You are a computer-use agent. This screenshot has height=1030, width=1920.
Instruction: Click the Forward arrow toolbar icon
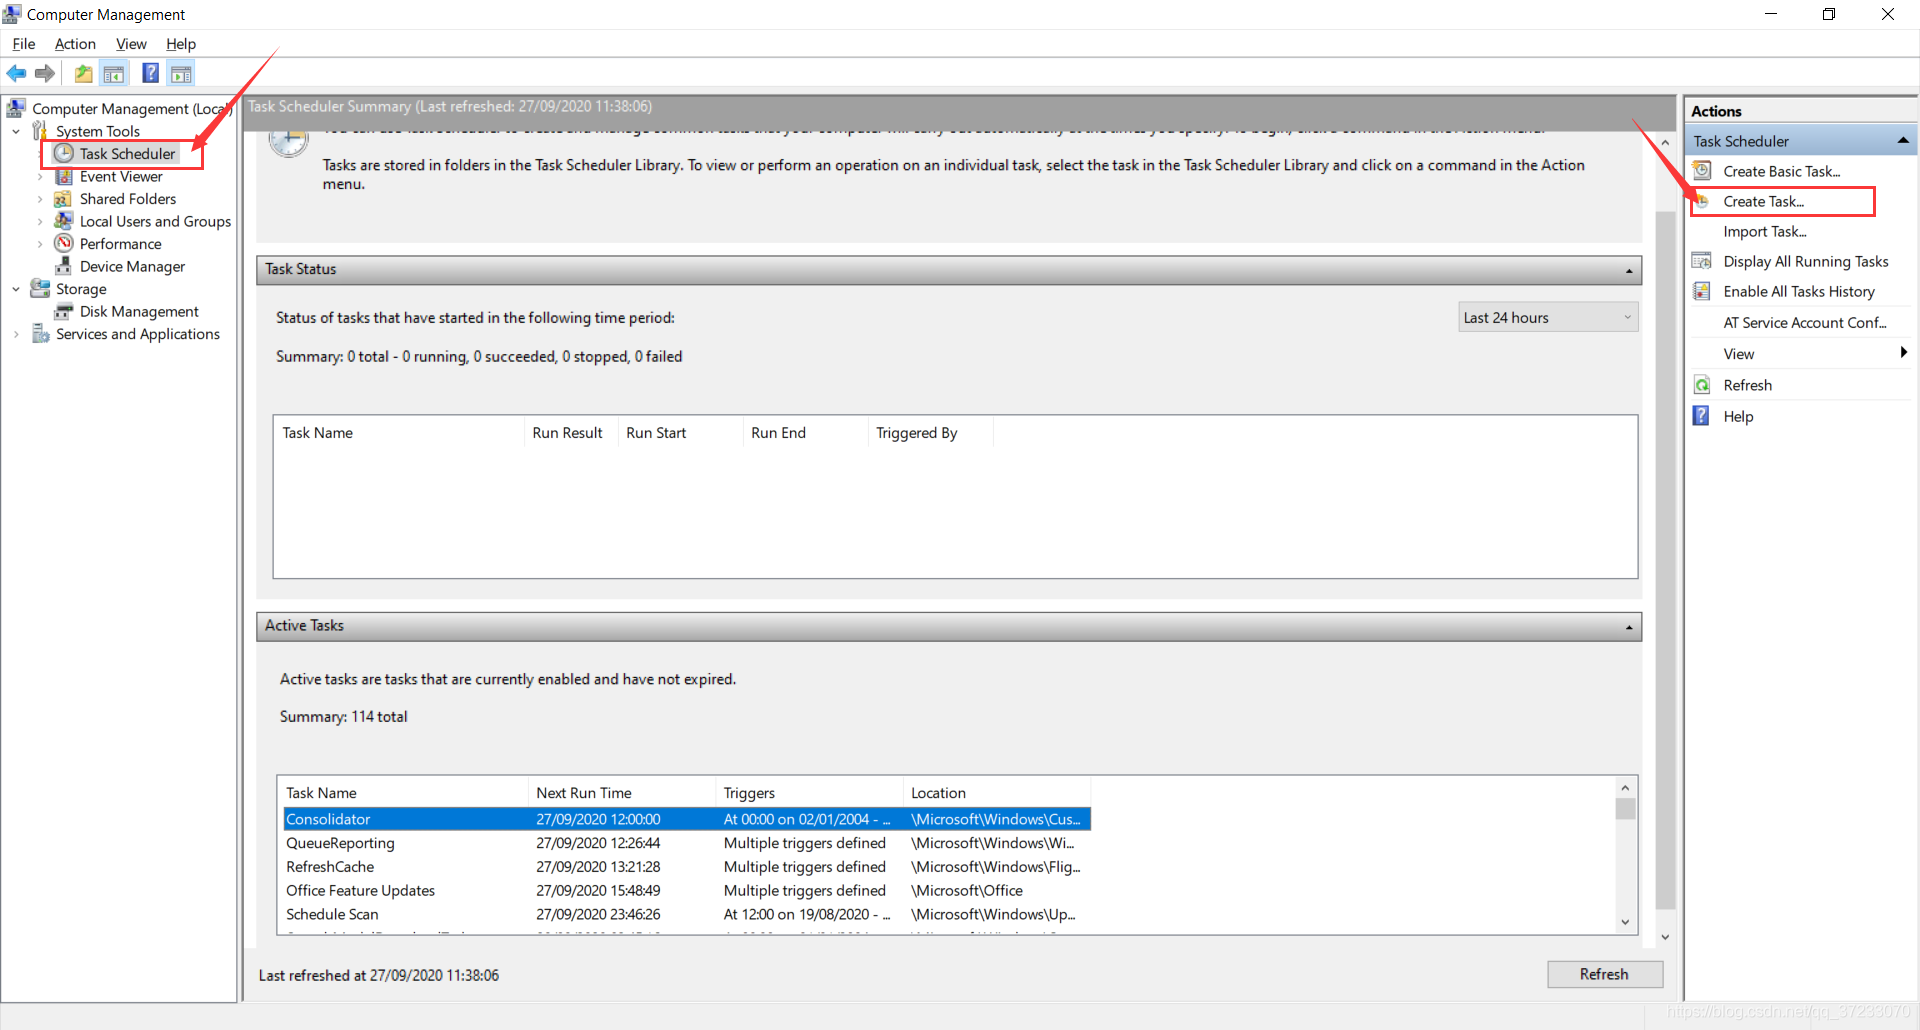(45, 73)
